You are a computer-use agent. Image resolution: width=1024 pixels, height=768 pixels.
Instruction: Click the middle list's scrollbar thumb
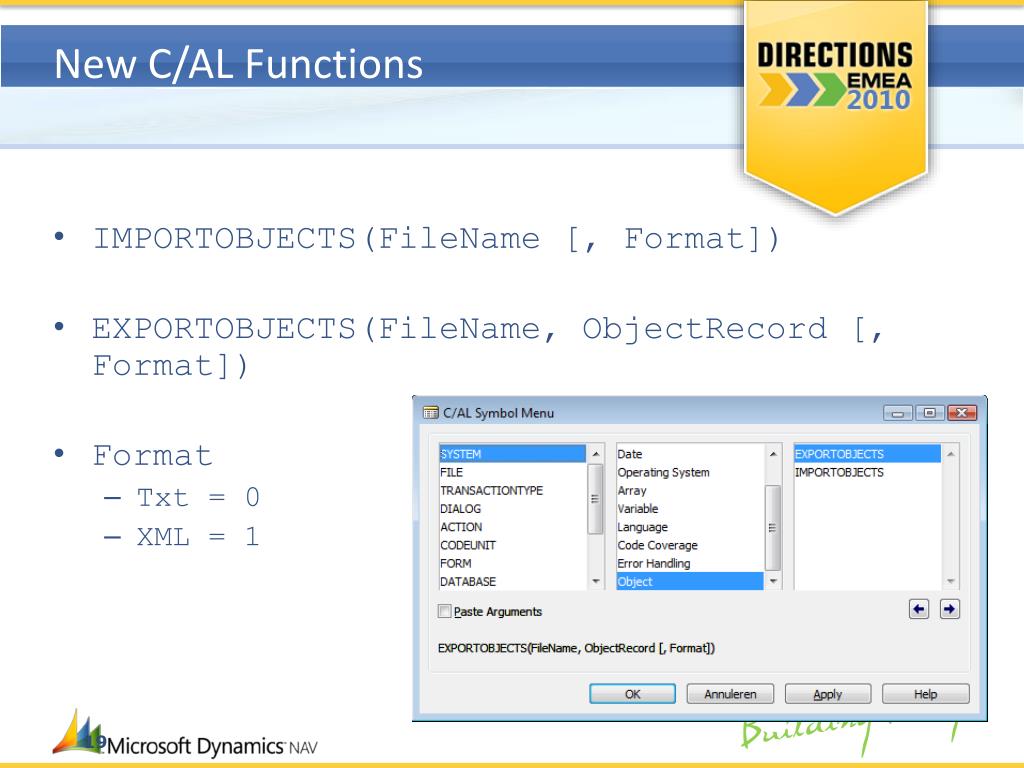(x=773, y=528)
